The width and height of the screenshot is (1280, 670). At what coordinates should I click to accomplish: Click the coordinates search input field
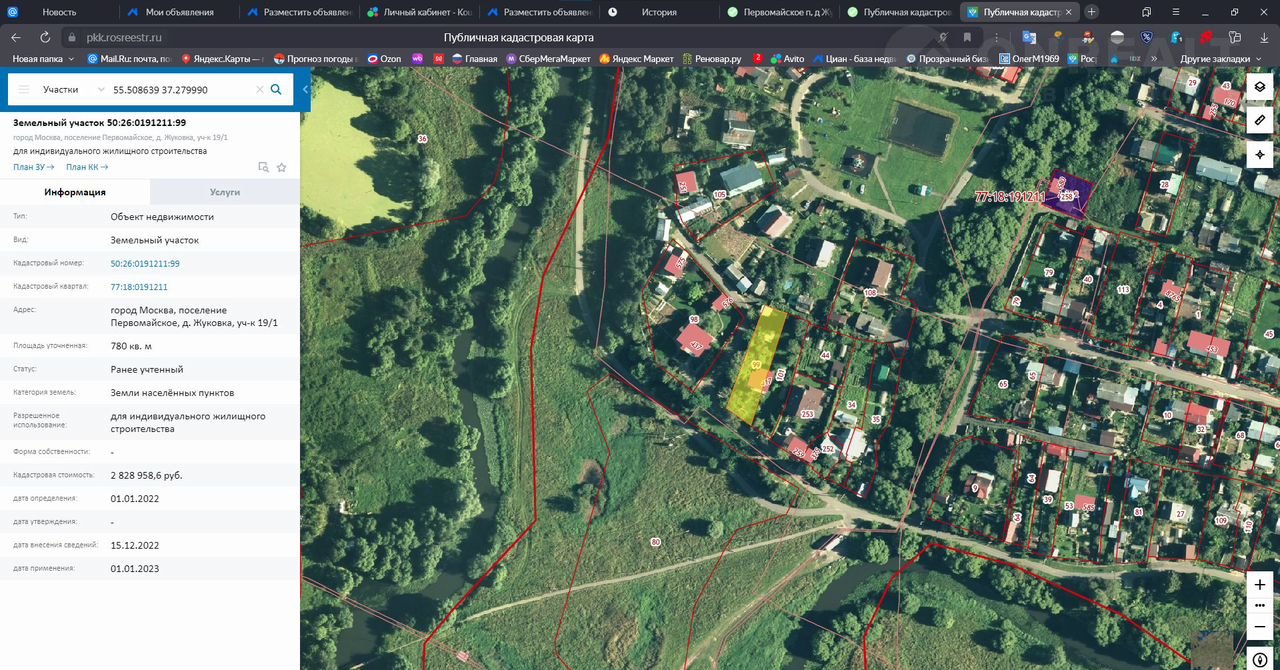180,89
